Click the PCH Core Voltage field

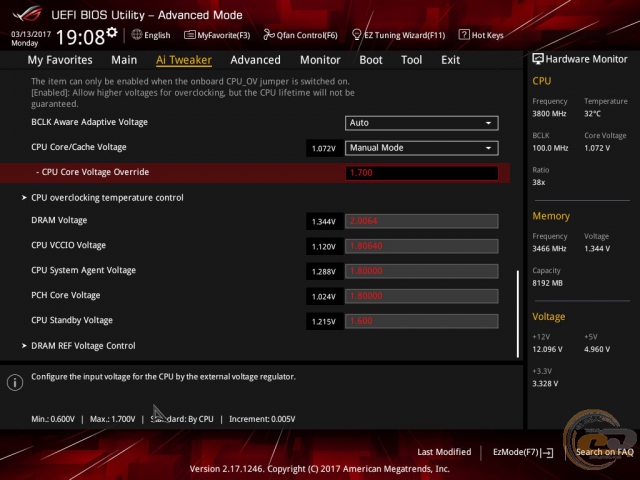pos(422,296)
